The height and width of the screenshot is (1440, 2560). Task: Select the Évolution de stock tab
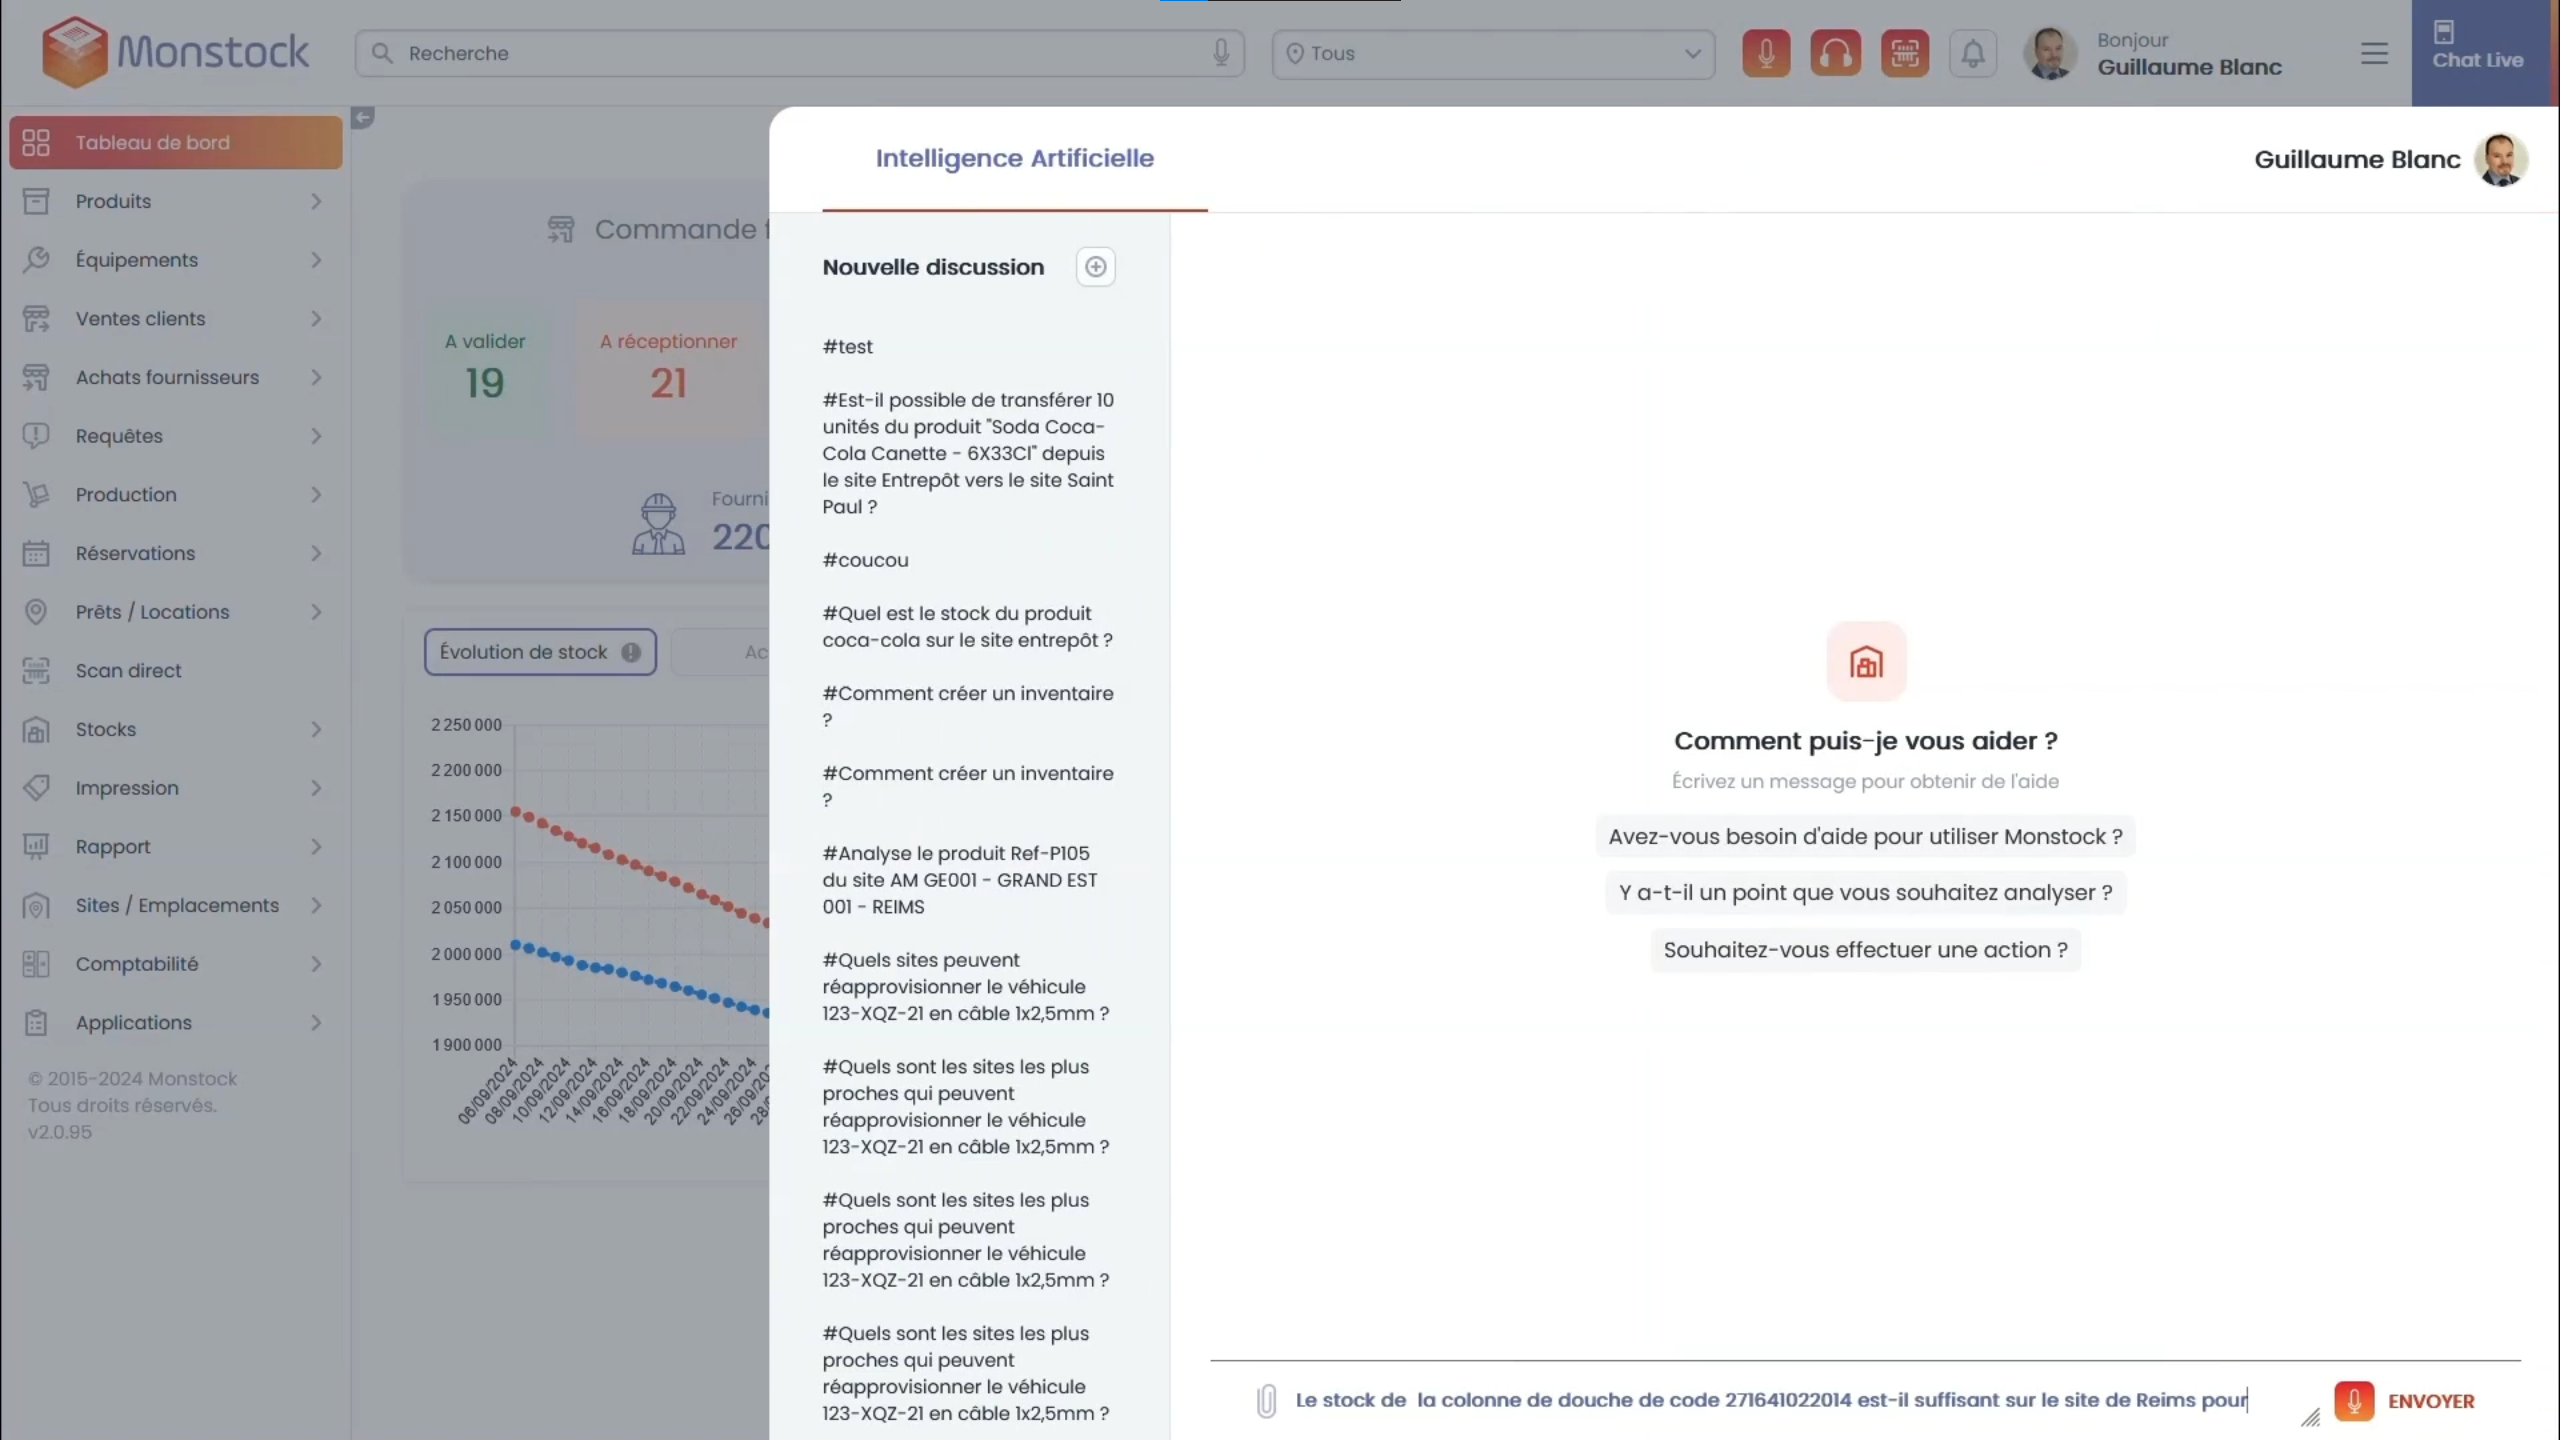[x=540, y=652]
